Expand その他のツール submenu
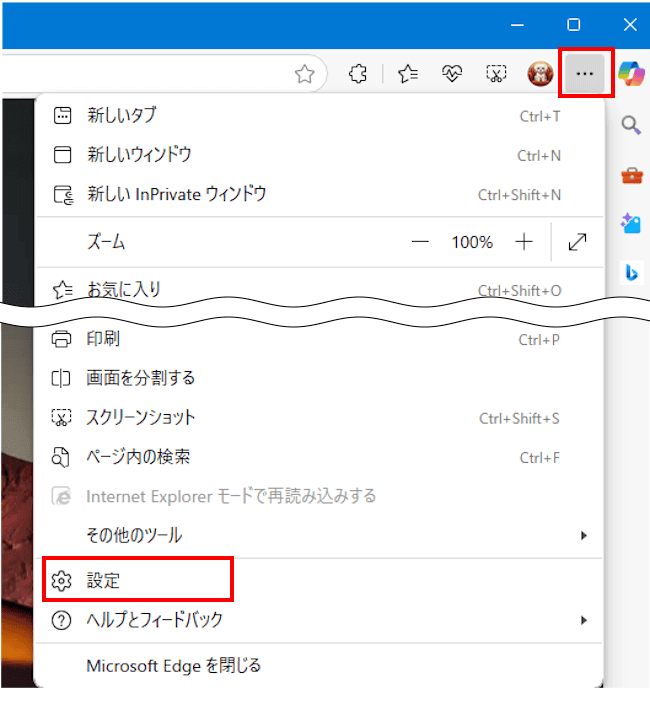The image size is (650, 705). click(x=319, y=535)
